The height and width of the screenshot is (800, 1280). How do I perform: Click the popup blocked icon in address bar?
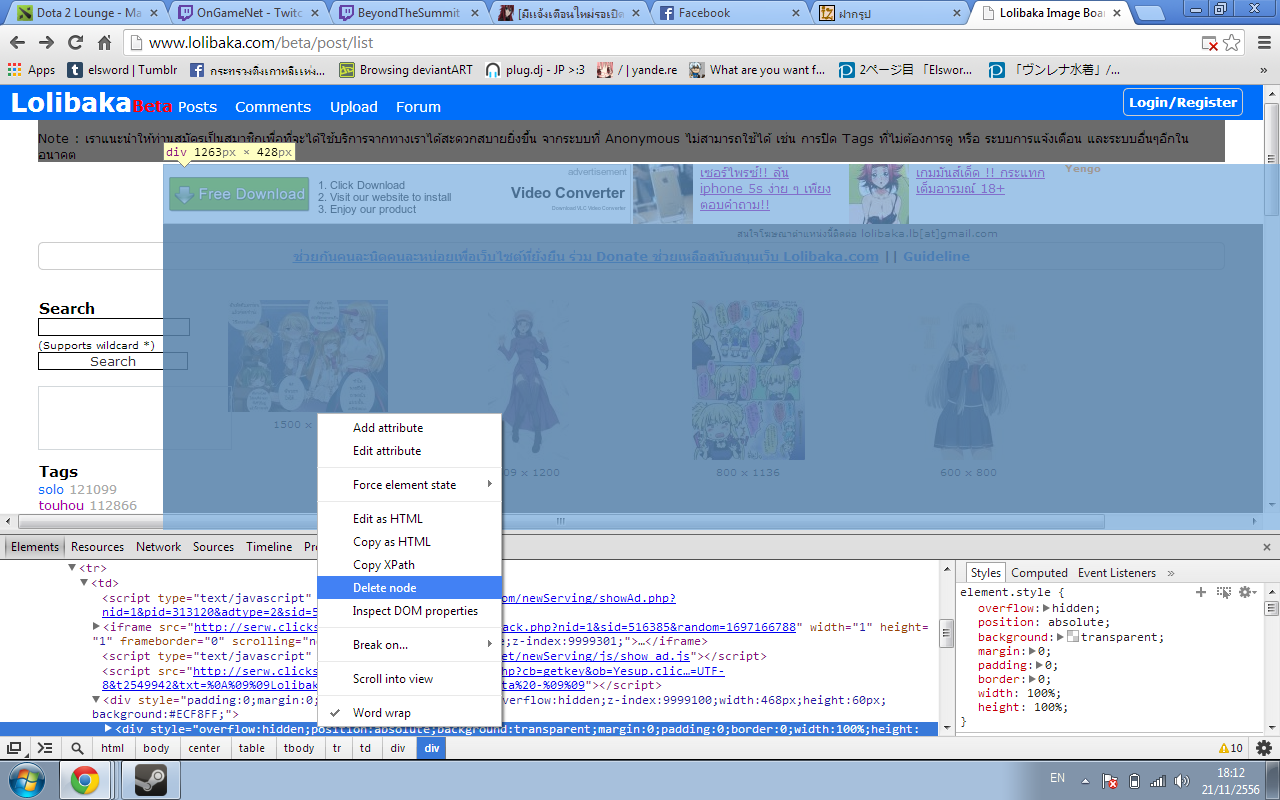(x=1209, y=44)
